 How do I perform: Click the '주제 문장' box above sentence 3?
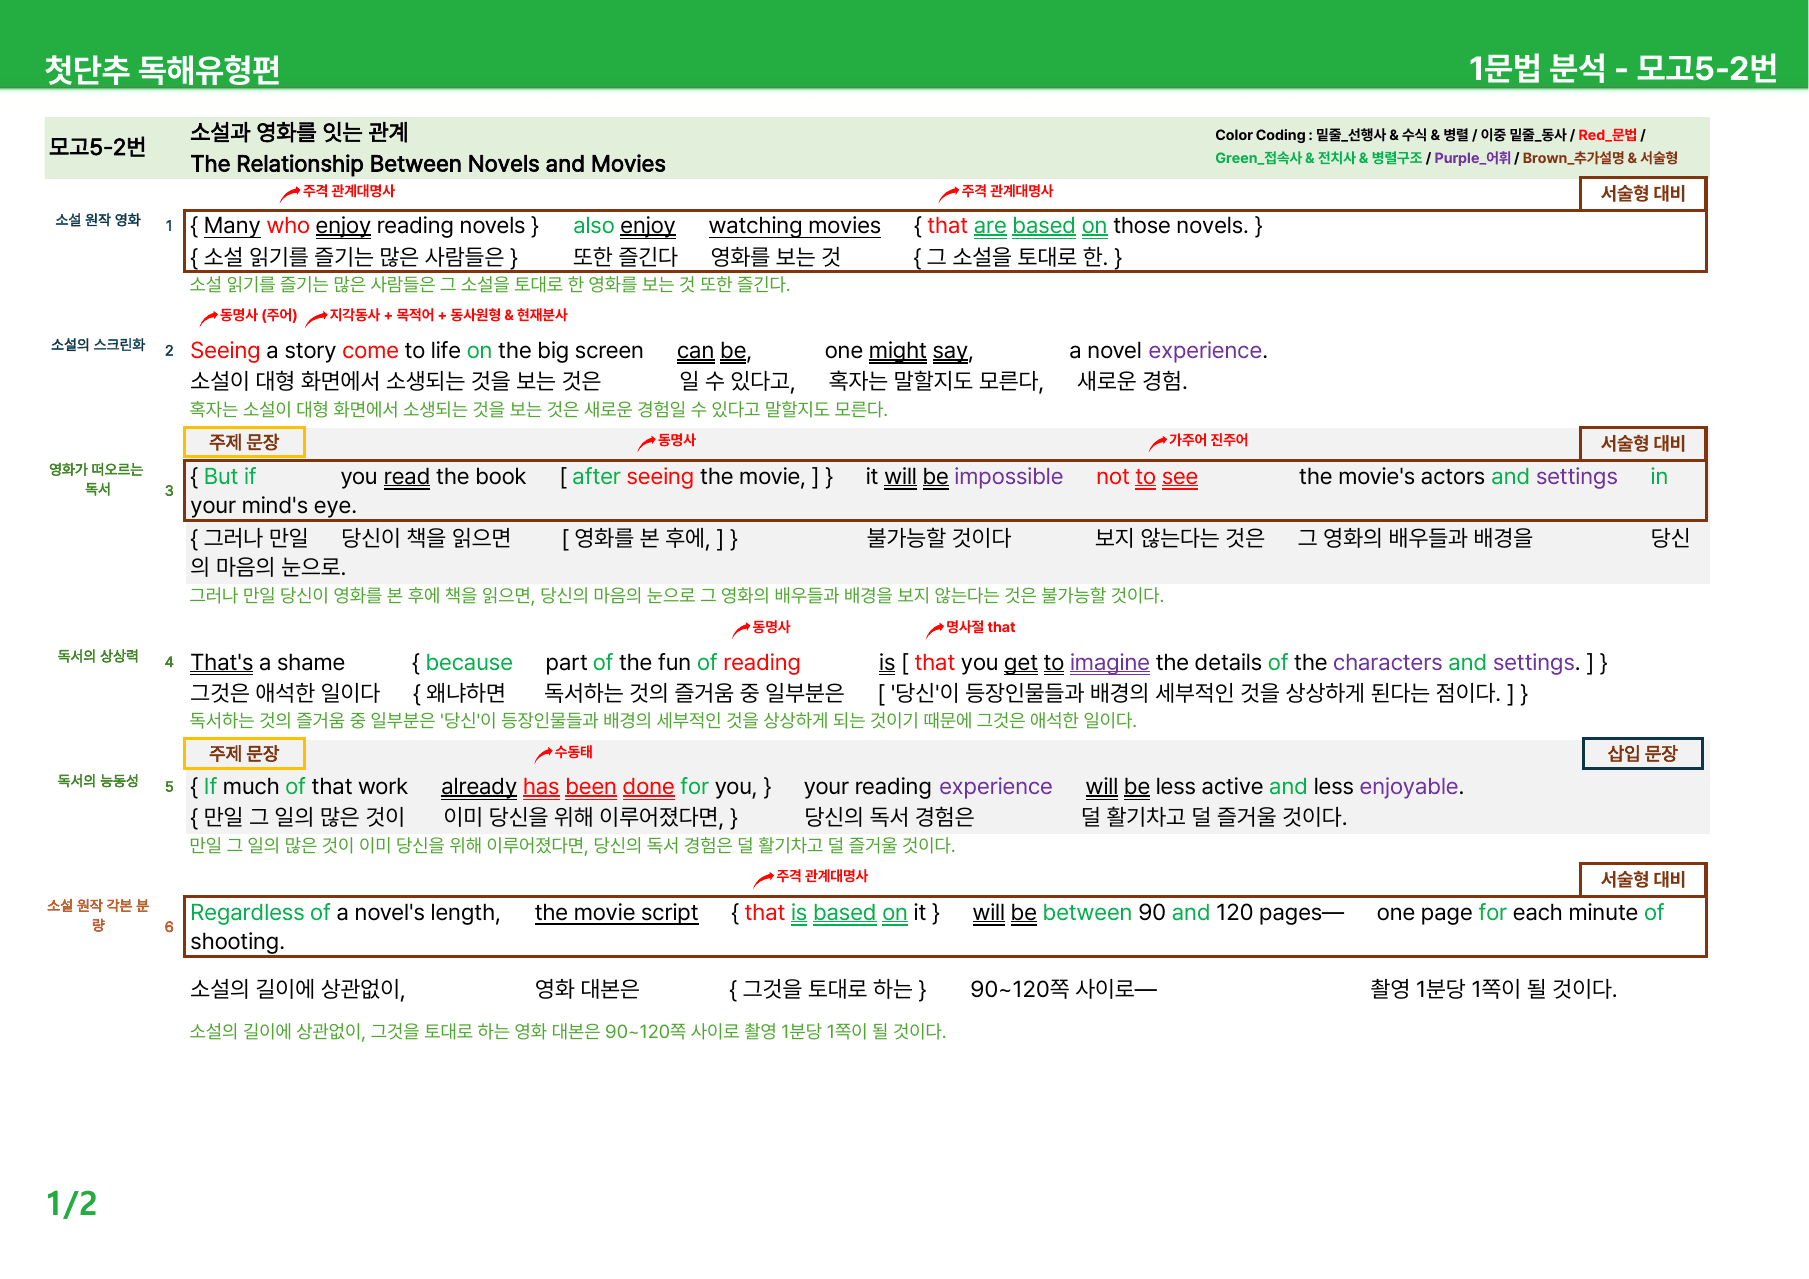(244, 442)
